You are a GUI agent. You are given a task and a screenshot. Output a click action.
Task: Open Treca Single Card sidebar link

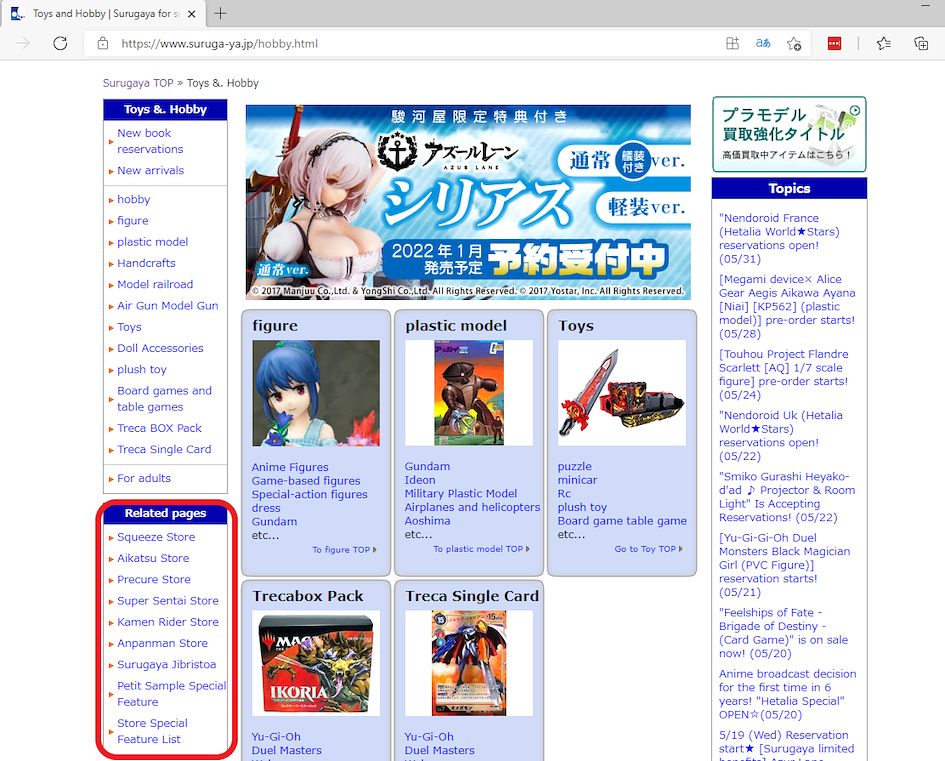click(164, 449)
